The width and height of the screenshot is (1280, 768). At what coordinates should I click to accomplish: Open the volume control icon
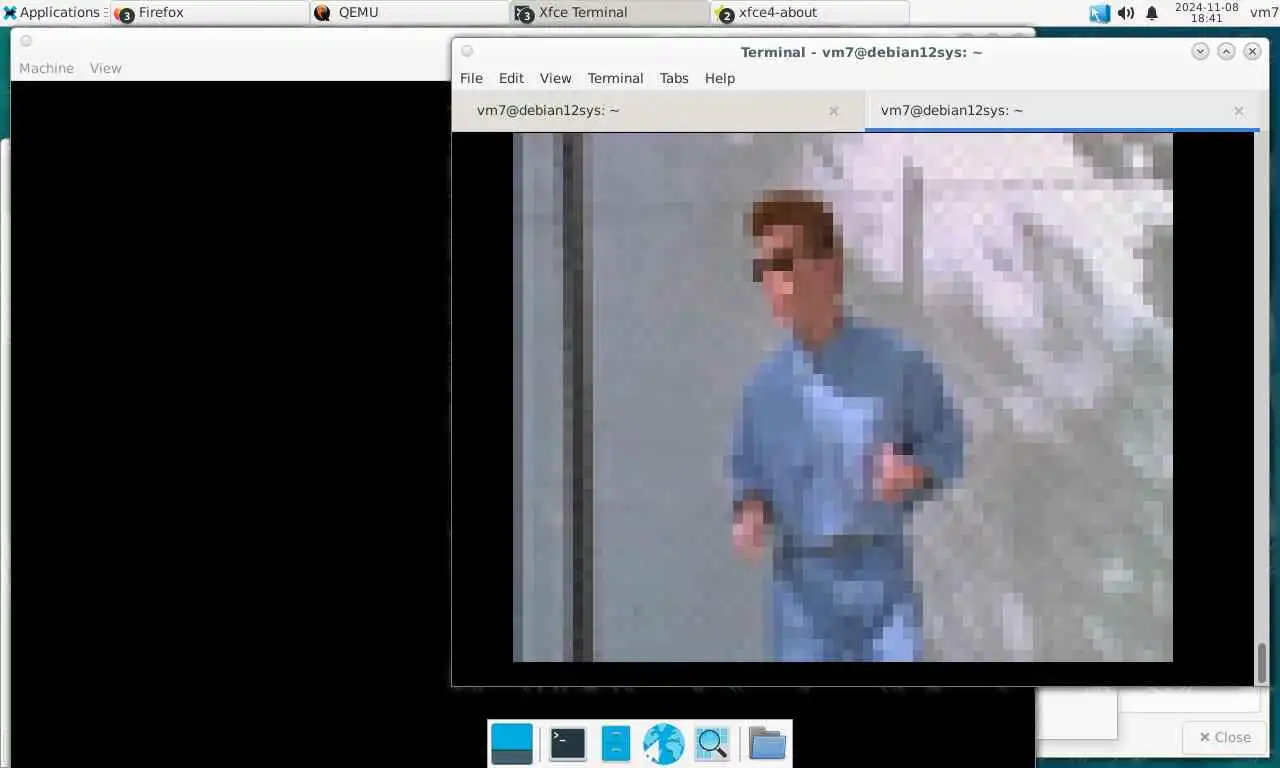[x=1126, y=13]
